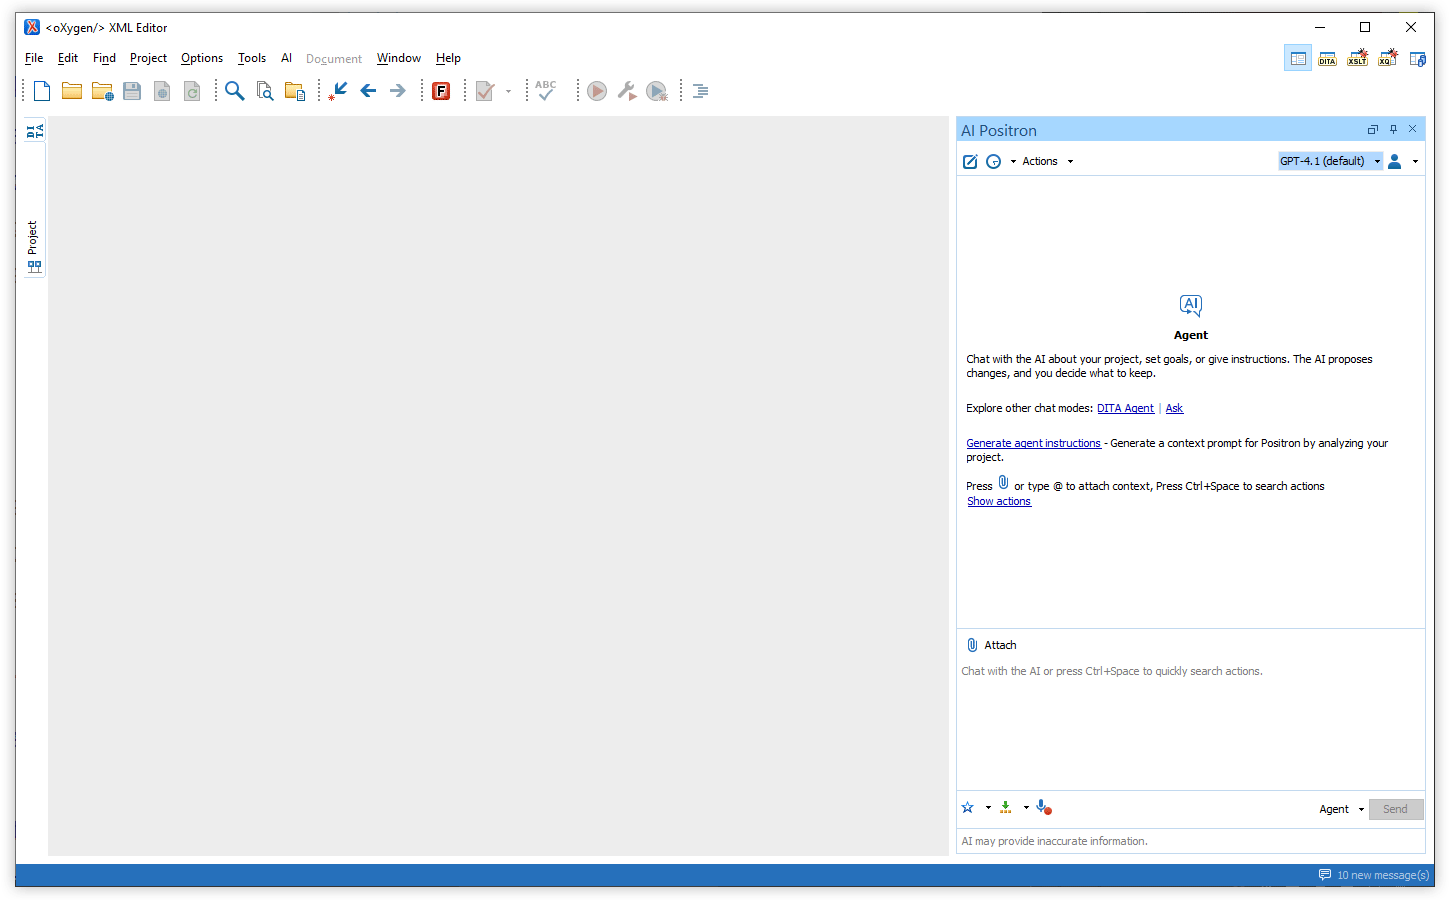Screen dimensions: 1450x900
Task: Click the DITA Agent chat mode link
Action: [1125, 408]
